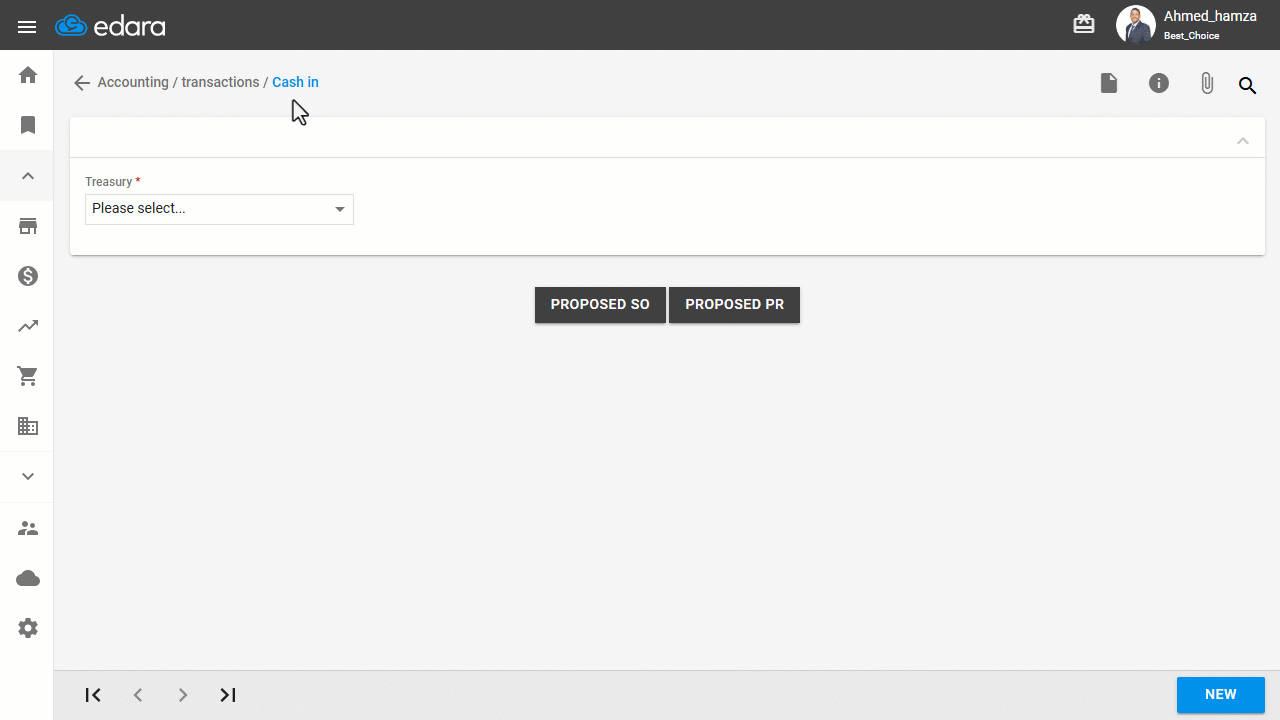Click the Ahmed_hamza user name
The image size is (1280, 720).
1210,16
